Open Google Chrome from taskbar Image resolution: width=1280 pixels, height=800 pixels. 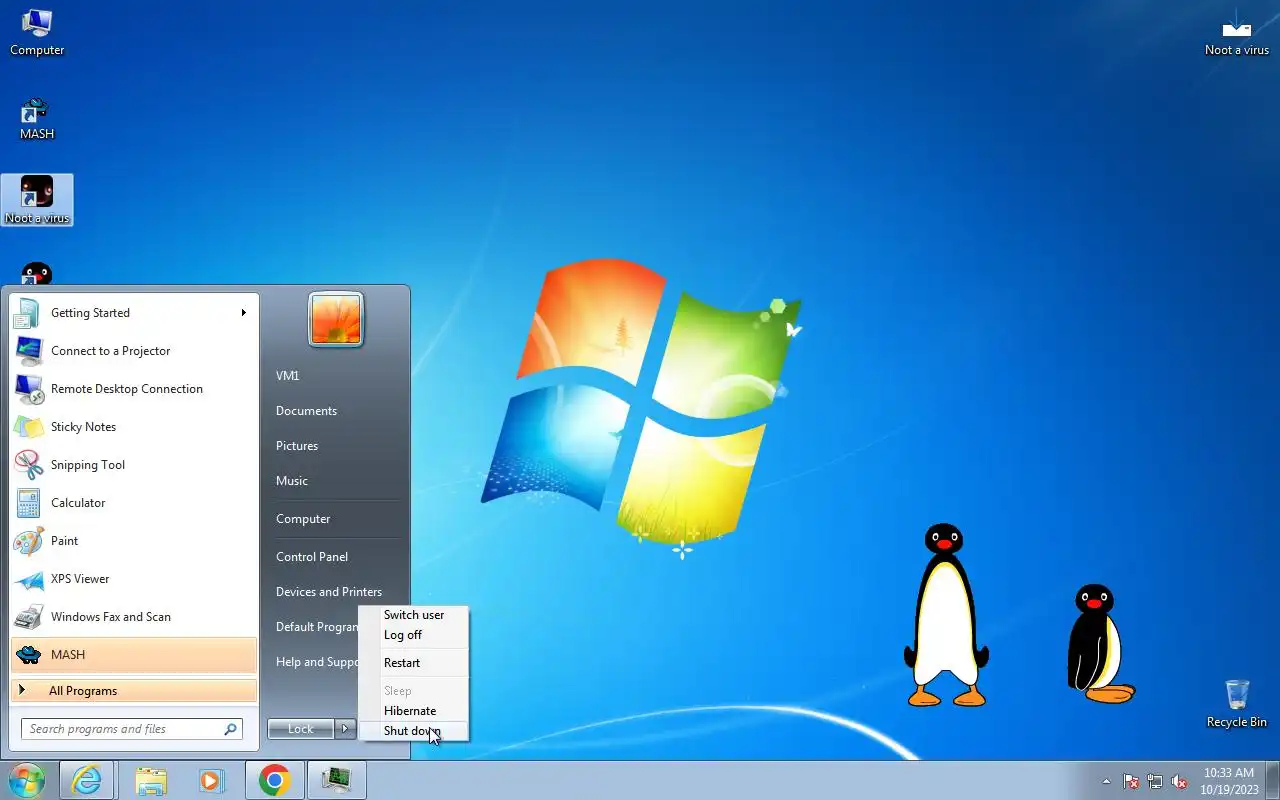point(274,780)
